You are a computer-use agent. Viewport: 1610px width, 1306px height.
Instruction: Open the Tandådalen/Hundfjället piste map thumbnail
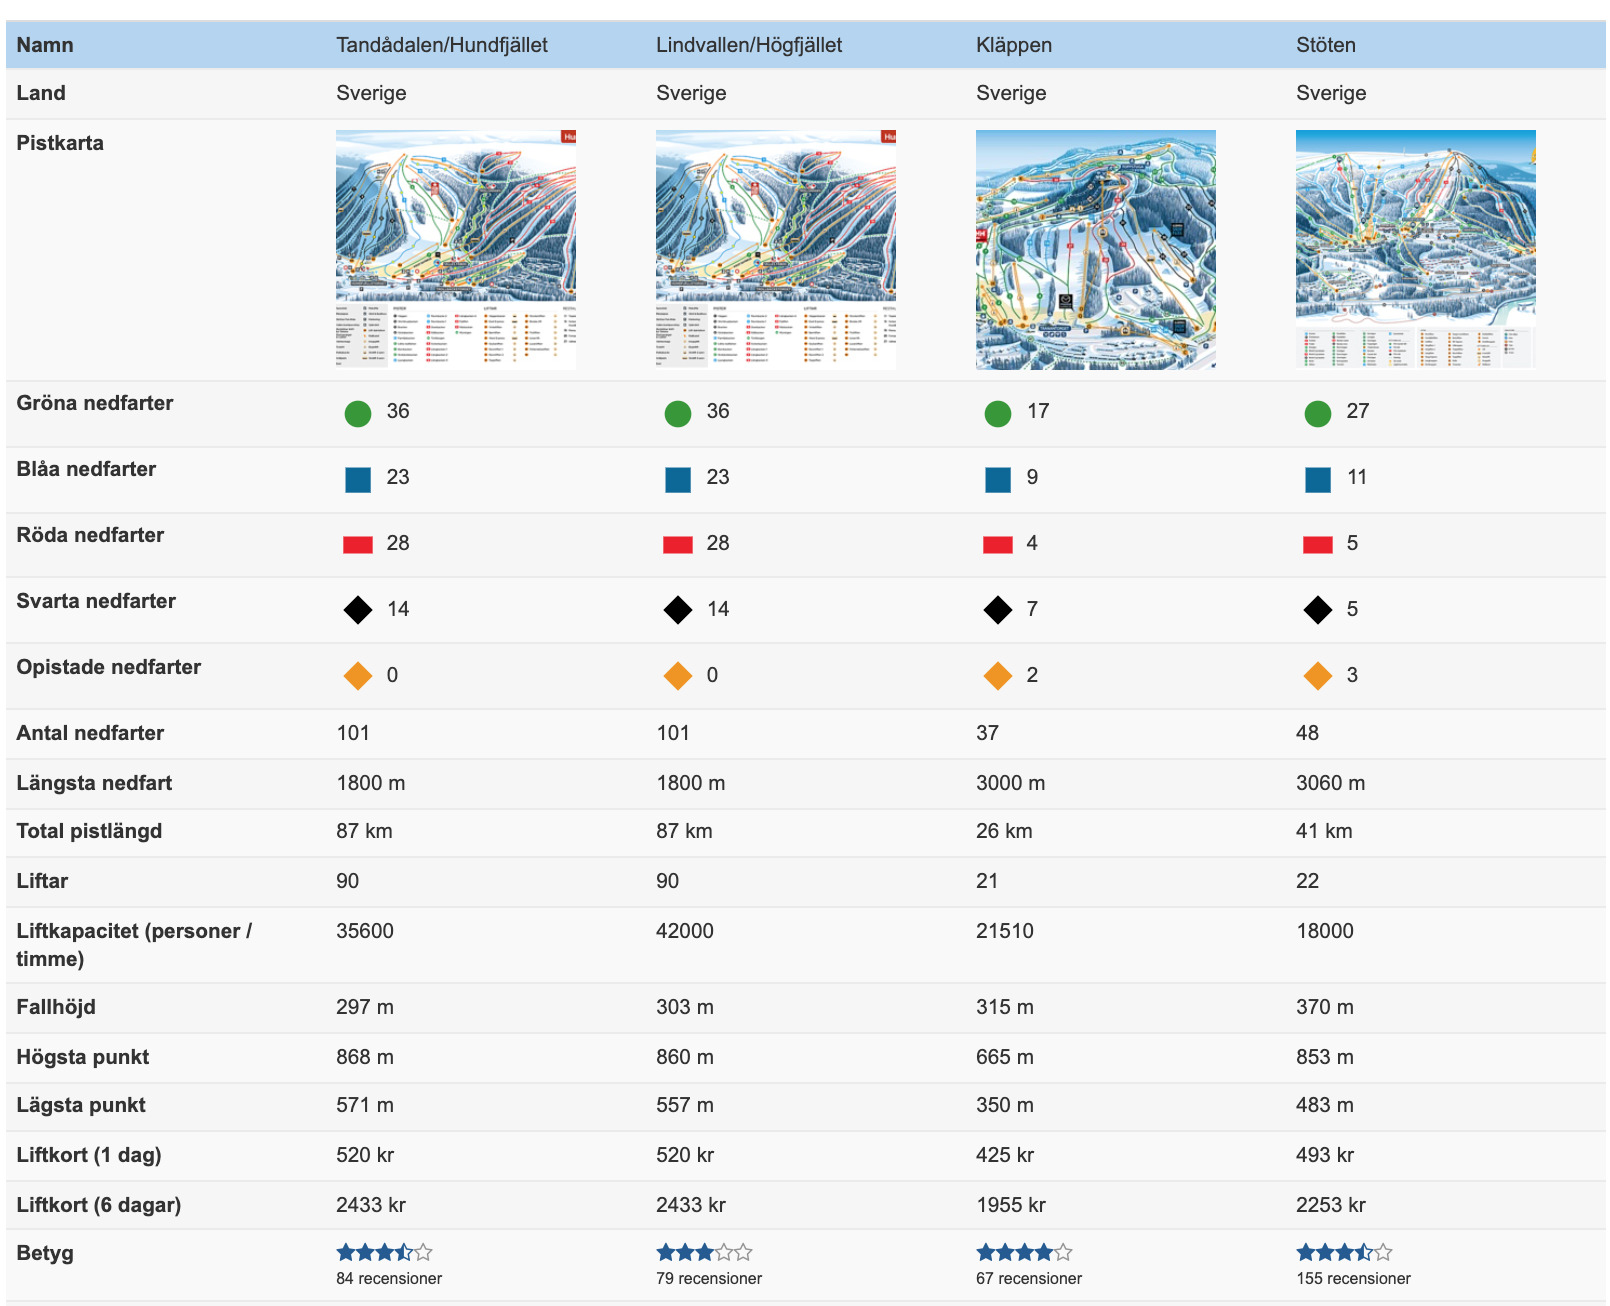(x=455, y=249)
